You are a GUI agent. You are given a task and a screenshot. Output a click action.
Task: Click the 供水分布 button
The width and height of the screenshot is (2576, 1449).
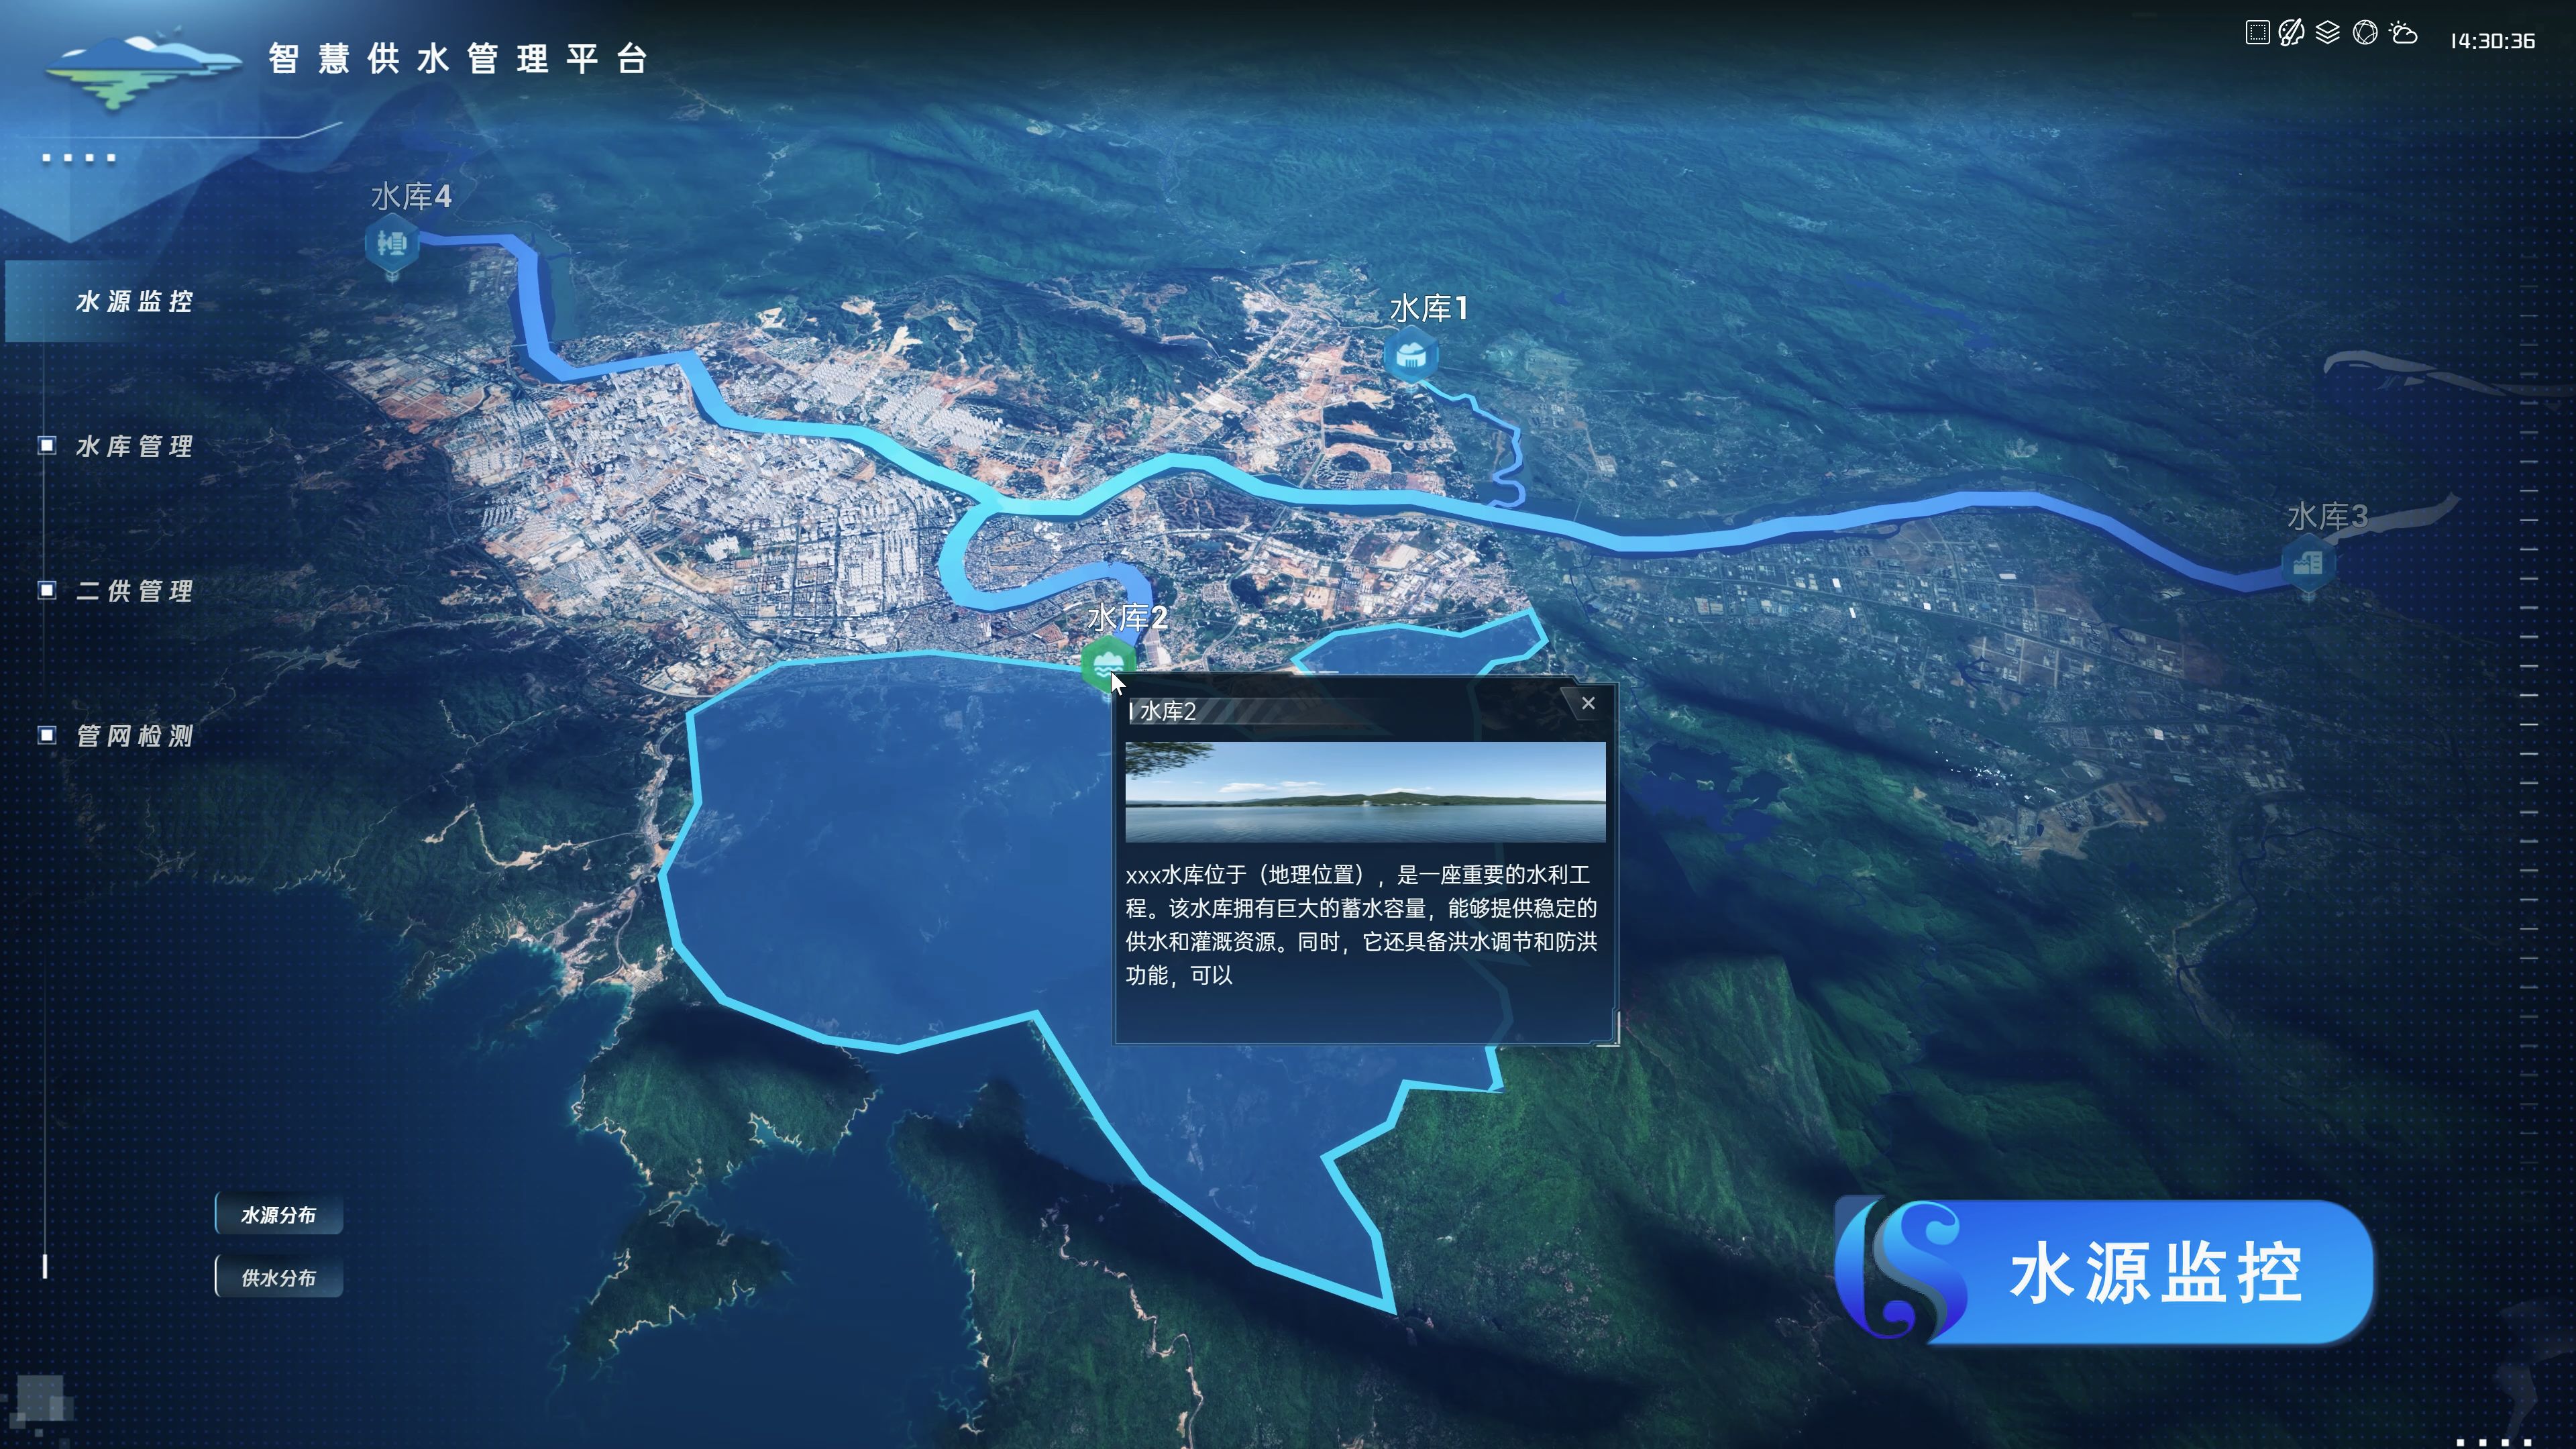pyautogui.click(x=279, y=1278)
